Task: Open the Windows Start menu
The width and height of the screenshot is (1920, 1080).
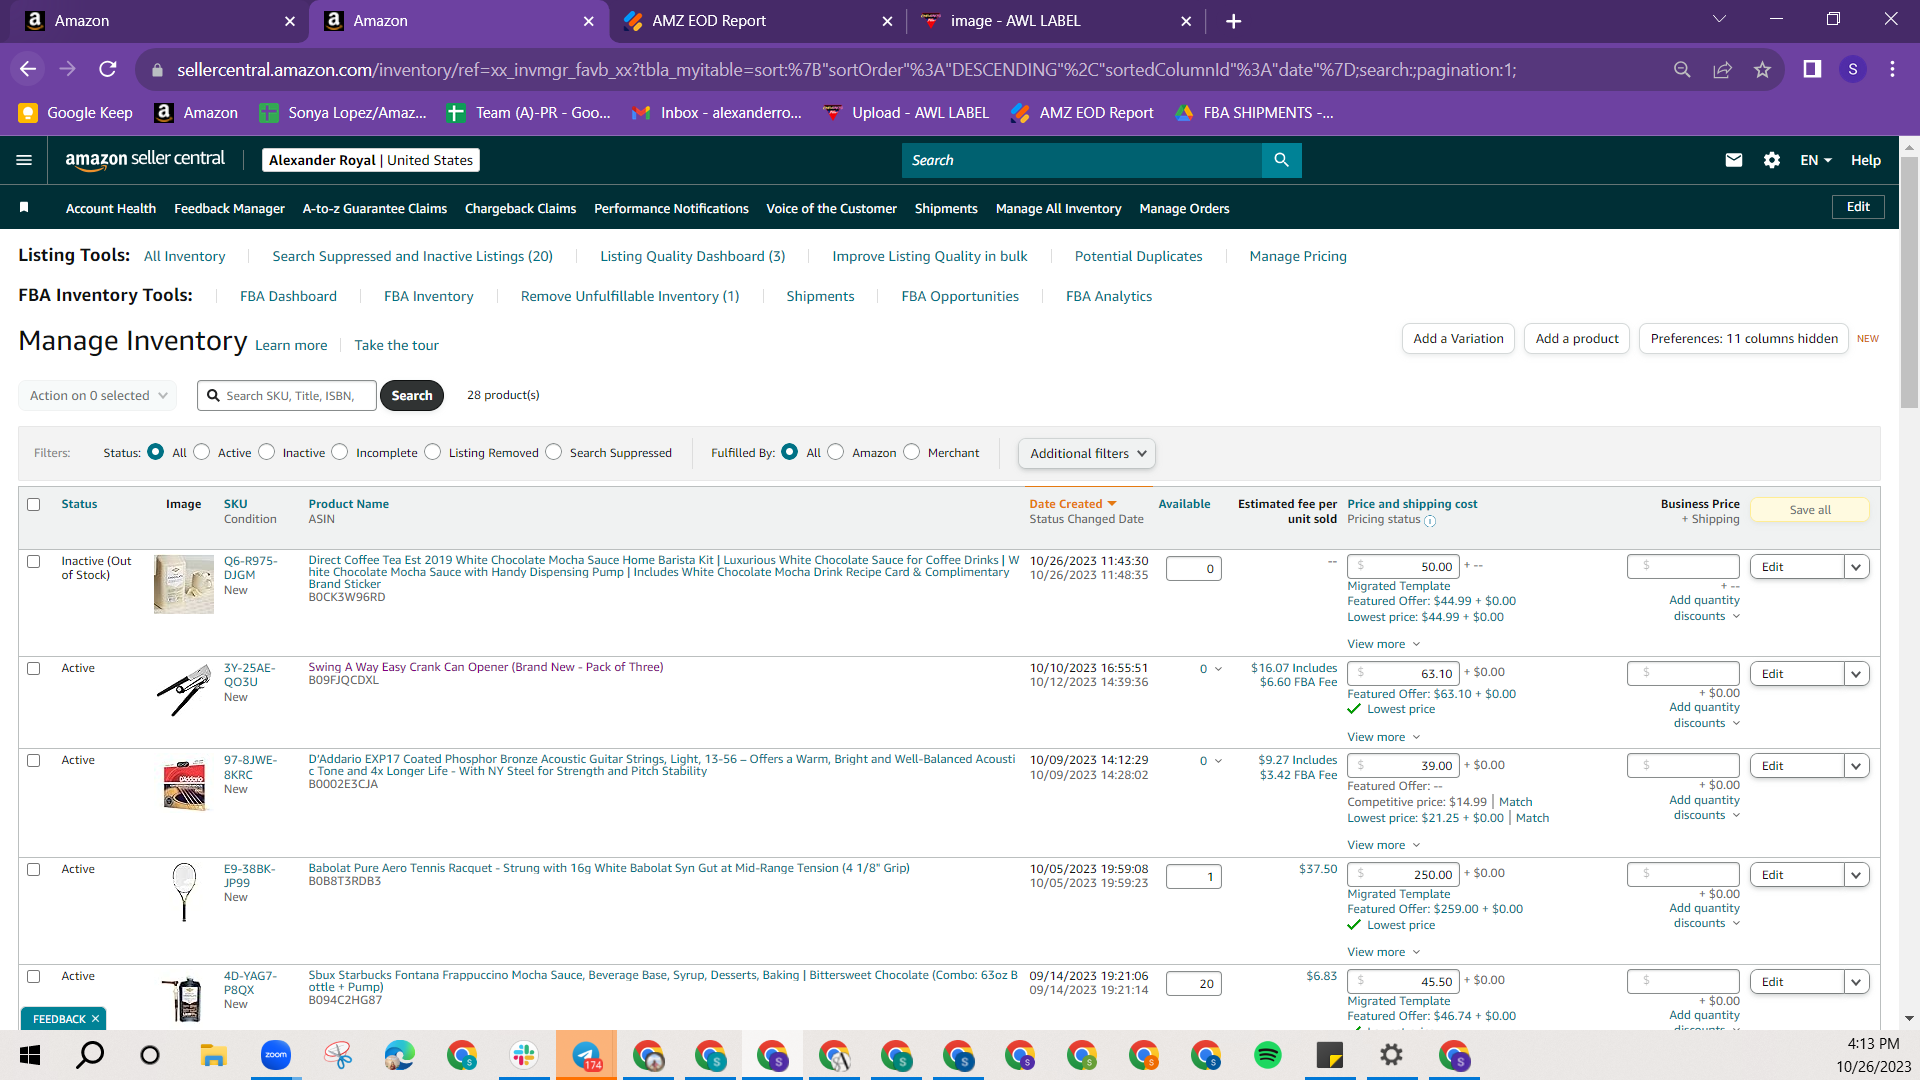Action: pos(30,1055)
